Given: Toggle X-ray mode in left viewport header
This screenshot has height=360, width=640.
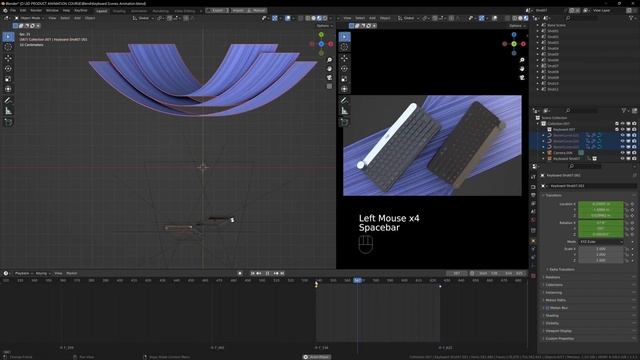Looking at the screenshot, I should [x=301, y=18].
